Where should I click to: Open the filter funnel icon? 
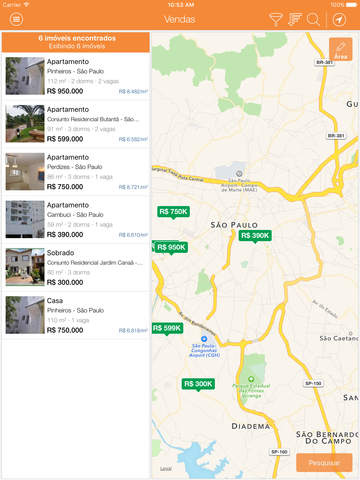(x=275, y=19)
